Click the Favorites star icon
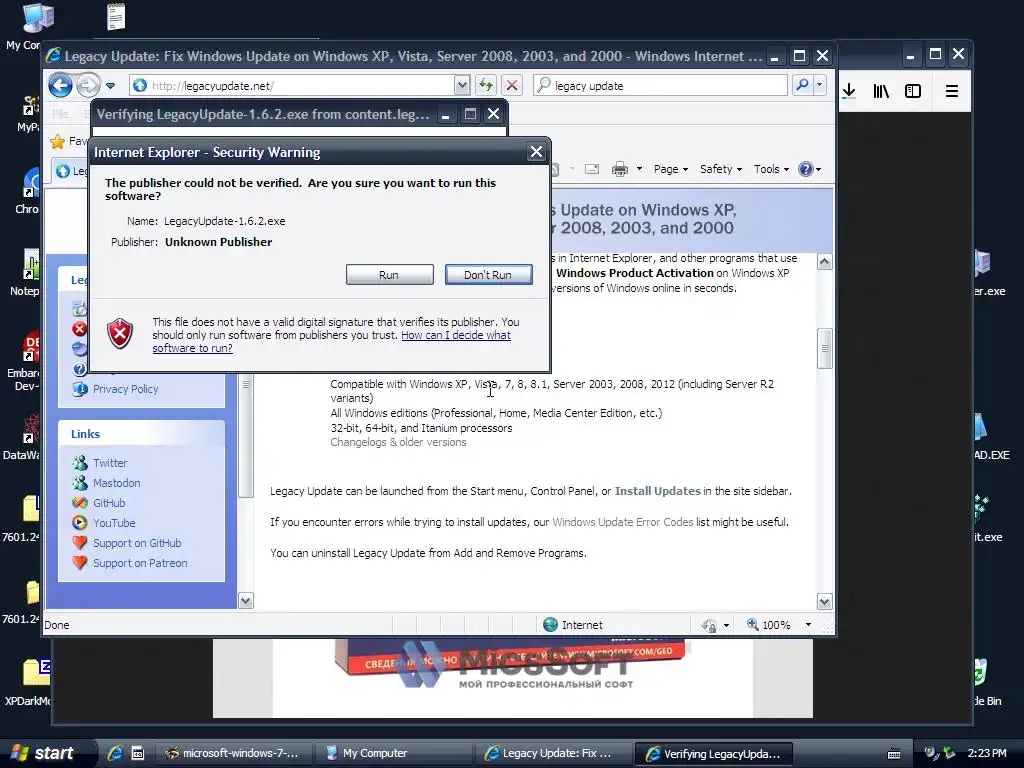 click(58, 141)
